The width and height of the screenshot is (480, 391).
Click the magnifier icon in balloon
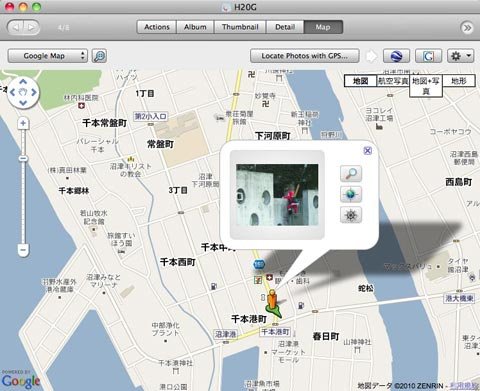pos(351,173)
